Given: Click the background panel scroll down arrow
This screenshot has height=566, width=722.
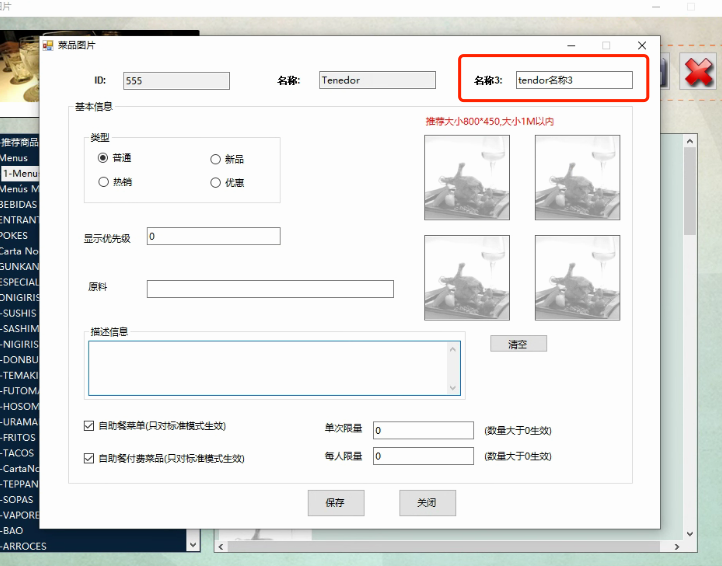Looking at the screenshot, I should click(x=690, y=534).
